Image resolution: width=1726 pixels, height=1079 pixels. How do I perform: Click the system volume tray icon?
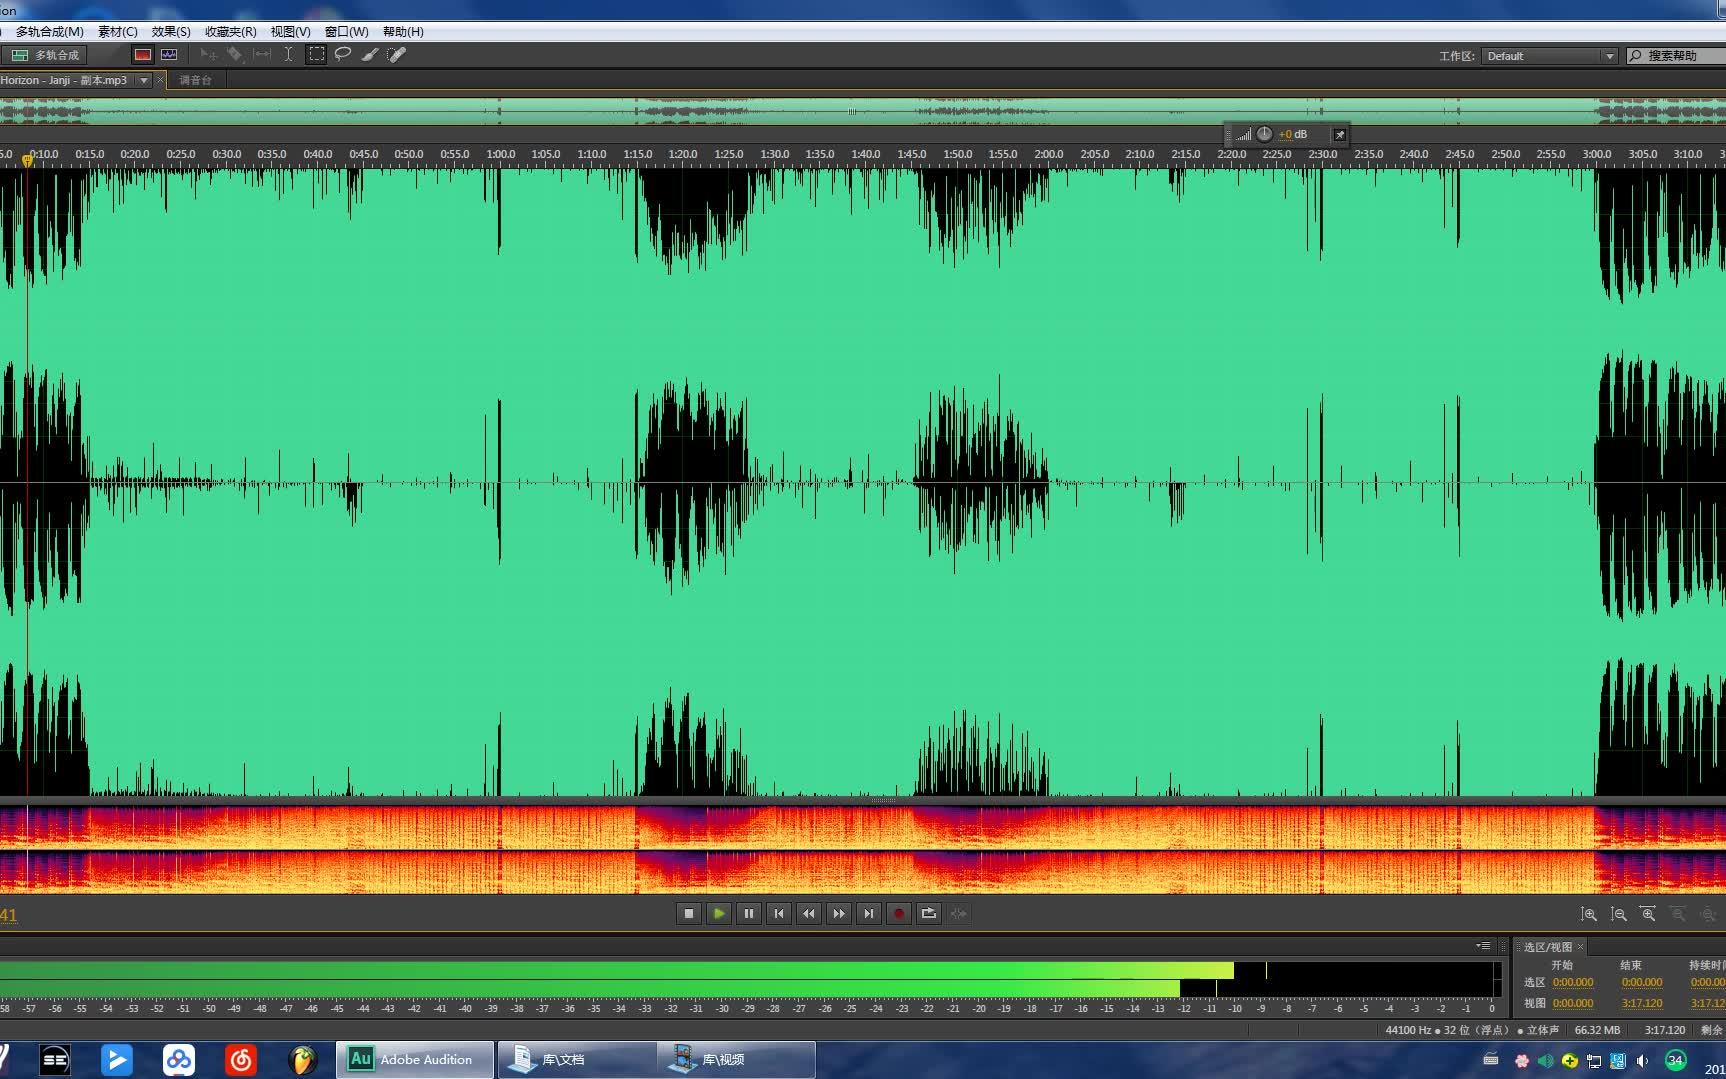coord(1642,1061)
